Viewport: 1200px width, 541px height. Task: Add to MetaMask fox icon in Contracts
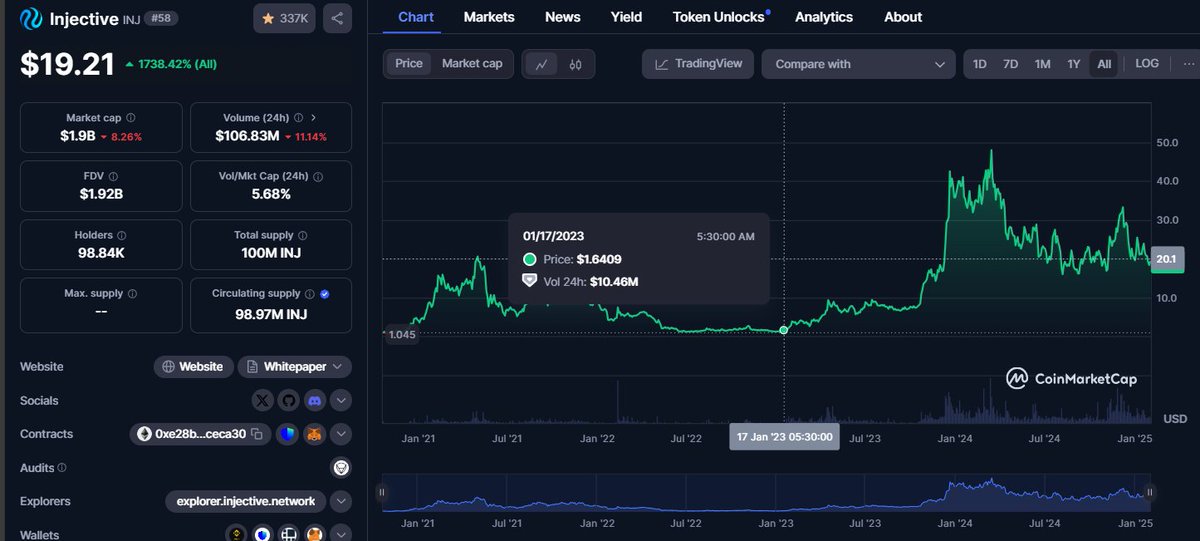(315, 434)
